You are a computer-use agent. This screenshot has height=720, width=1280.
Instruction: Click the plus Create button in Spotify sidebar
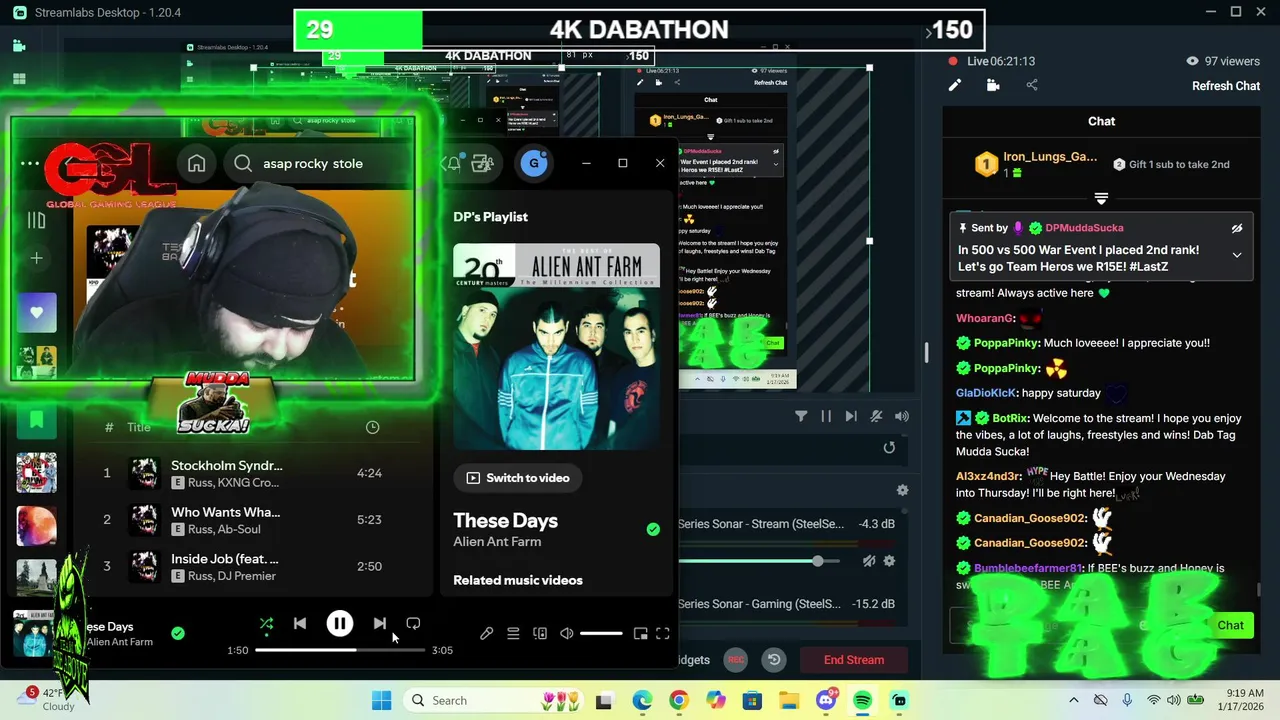[36, 258]
